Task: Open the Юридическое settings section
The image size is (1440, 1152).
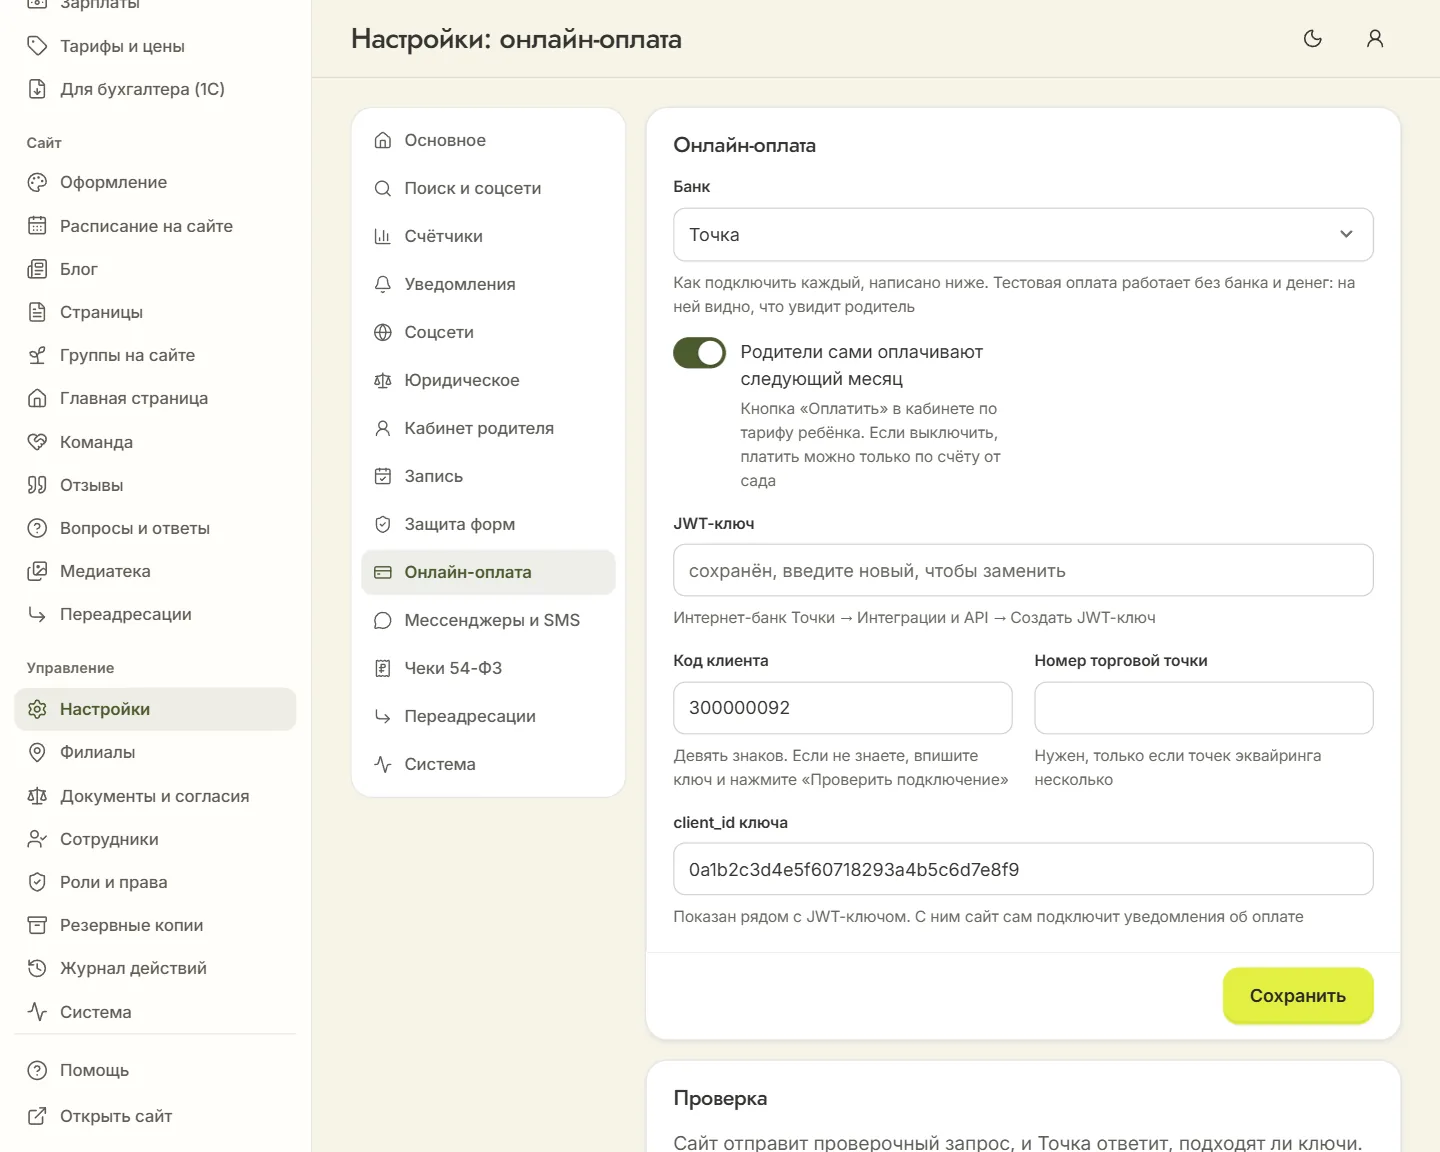Action: (488, 380)
